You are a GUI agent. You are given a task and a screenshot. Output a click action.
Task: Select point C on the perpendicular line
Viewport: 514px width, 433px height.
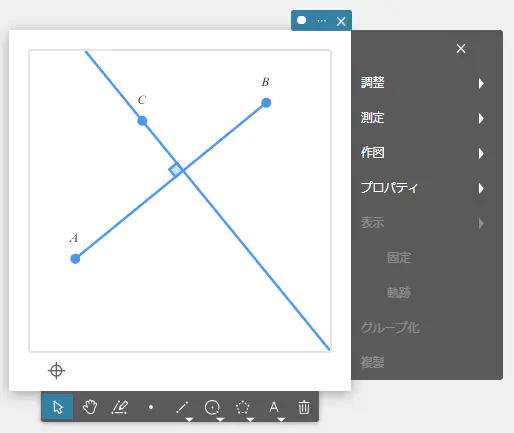[142, 121]
